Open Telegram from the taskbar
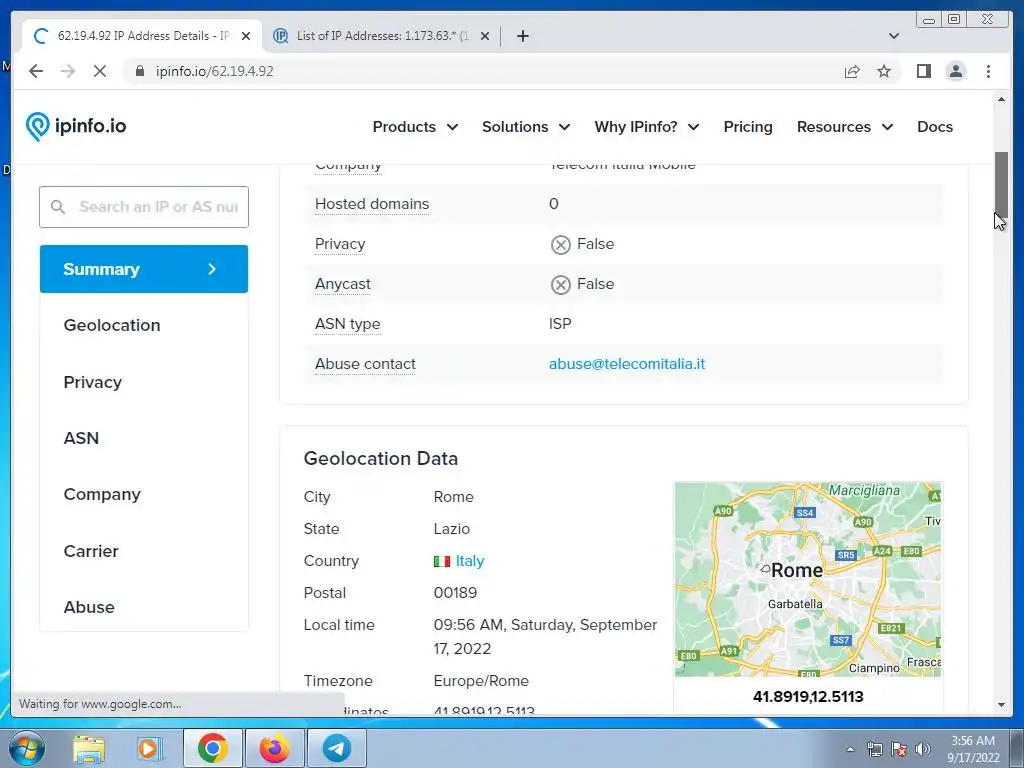This screenshot has height=768, width=1024. (x=337, y=748)
